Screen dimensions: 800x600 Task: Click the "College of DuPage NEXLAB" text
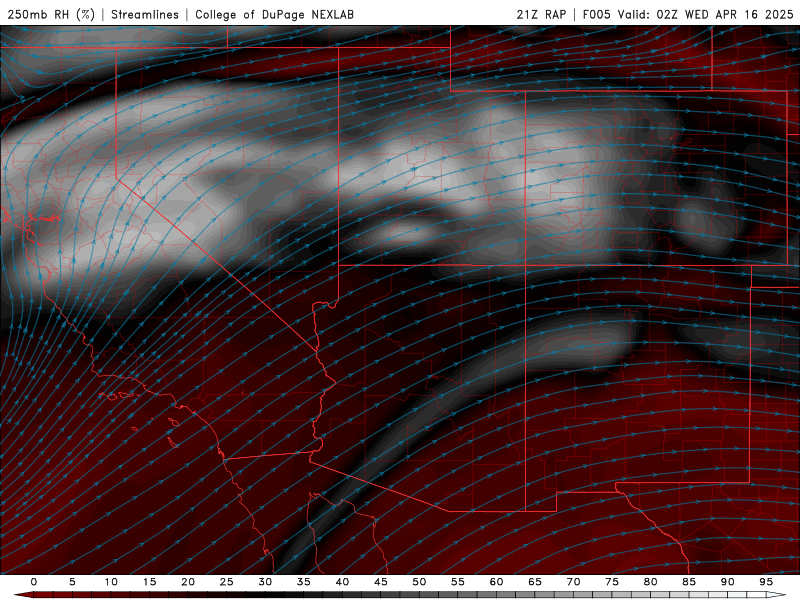(x=274, y=14)
